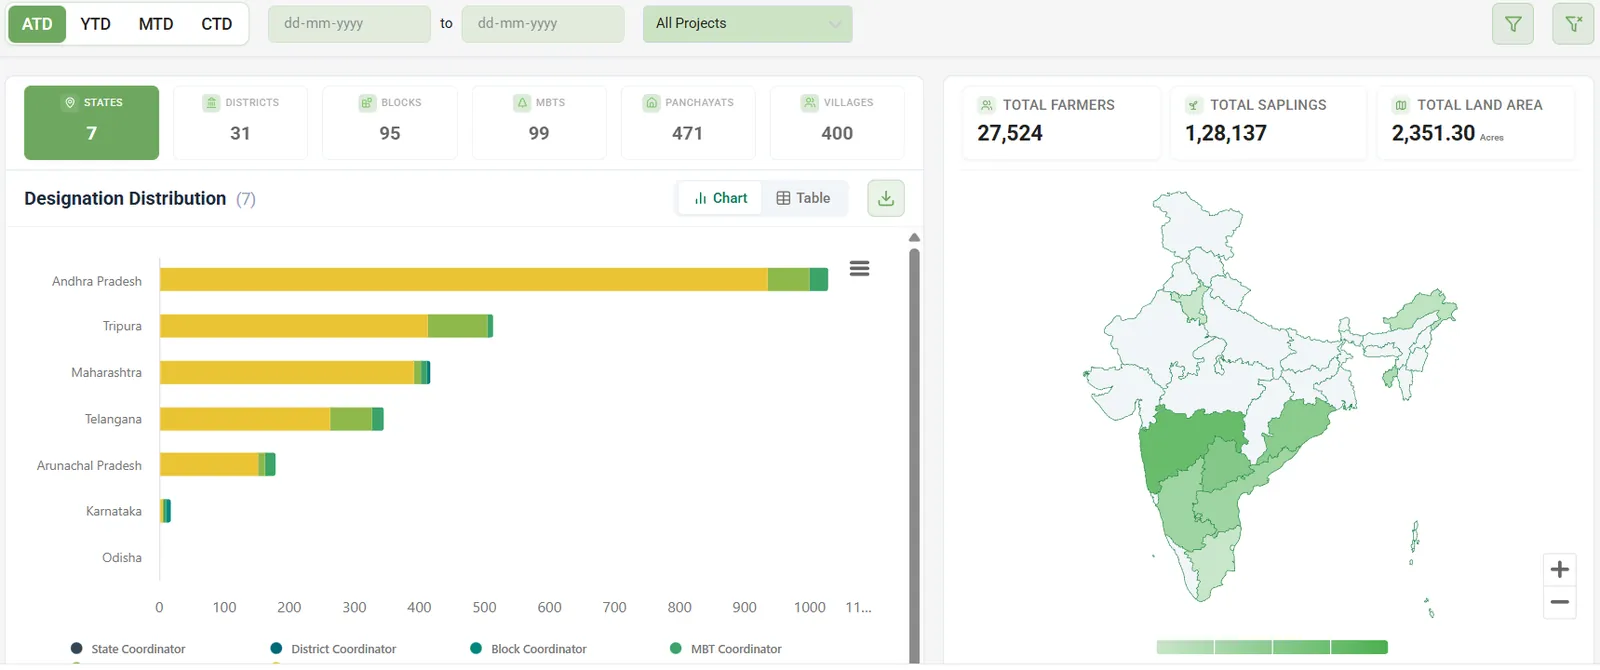The width and height of the screenshot is (1600, 670).
Task: Click the Telangana bar in chart
Action: click(x=272, y=419)
